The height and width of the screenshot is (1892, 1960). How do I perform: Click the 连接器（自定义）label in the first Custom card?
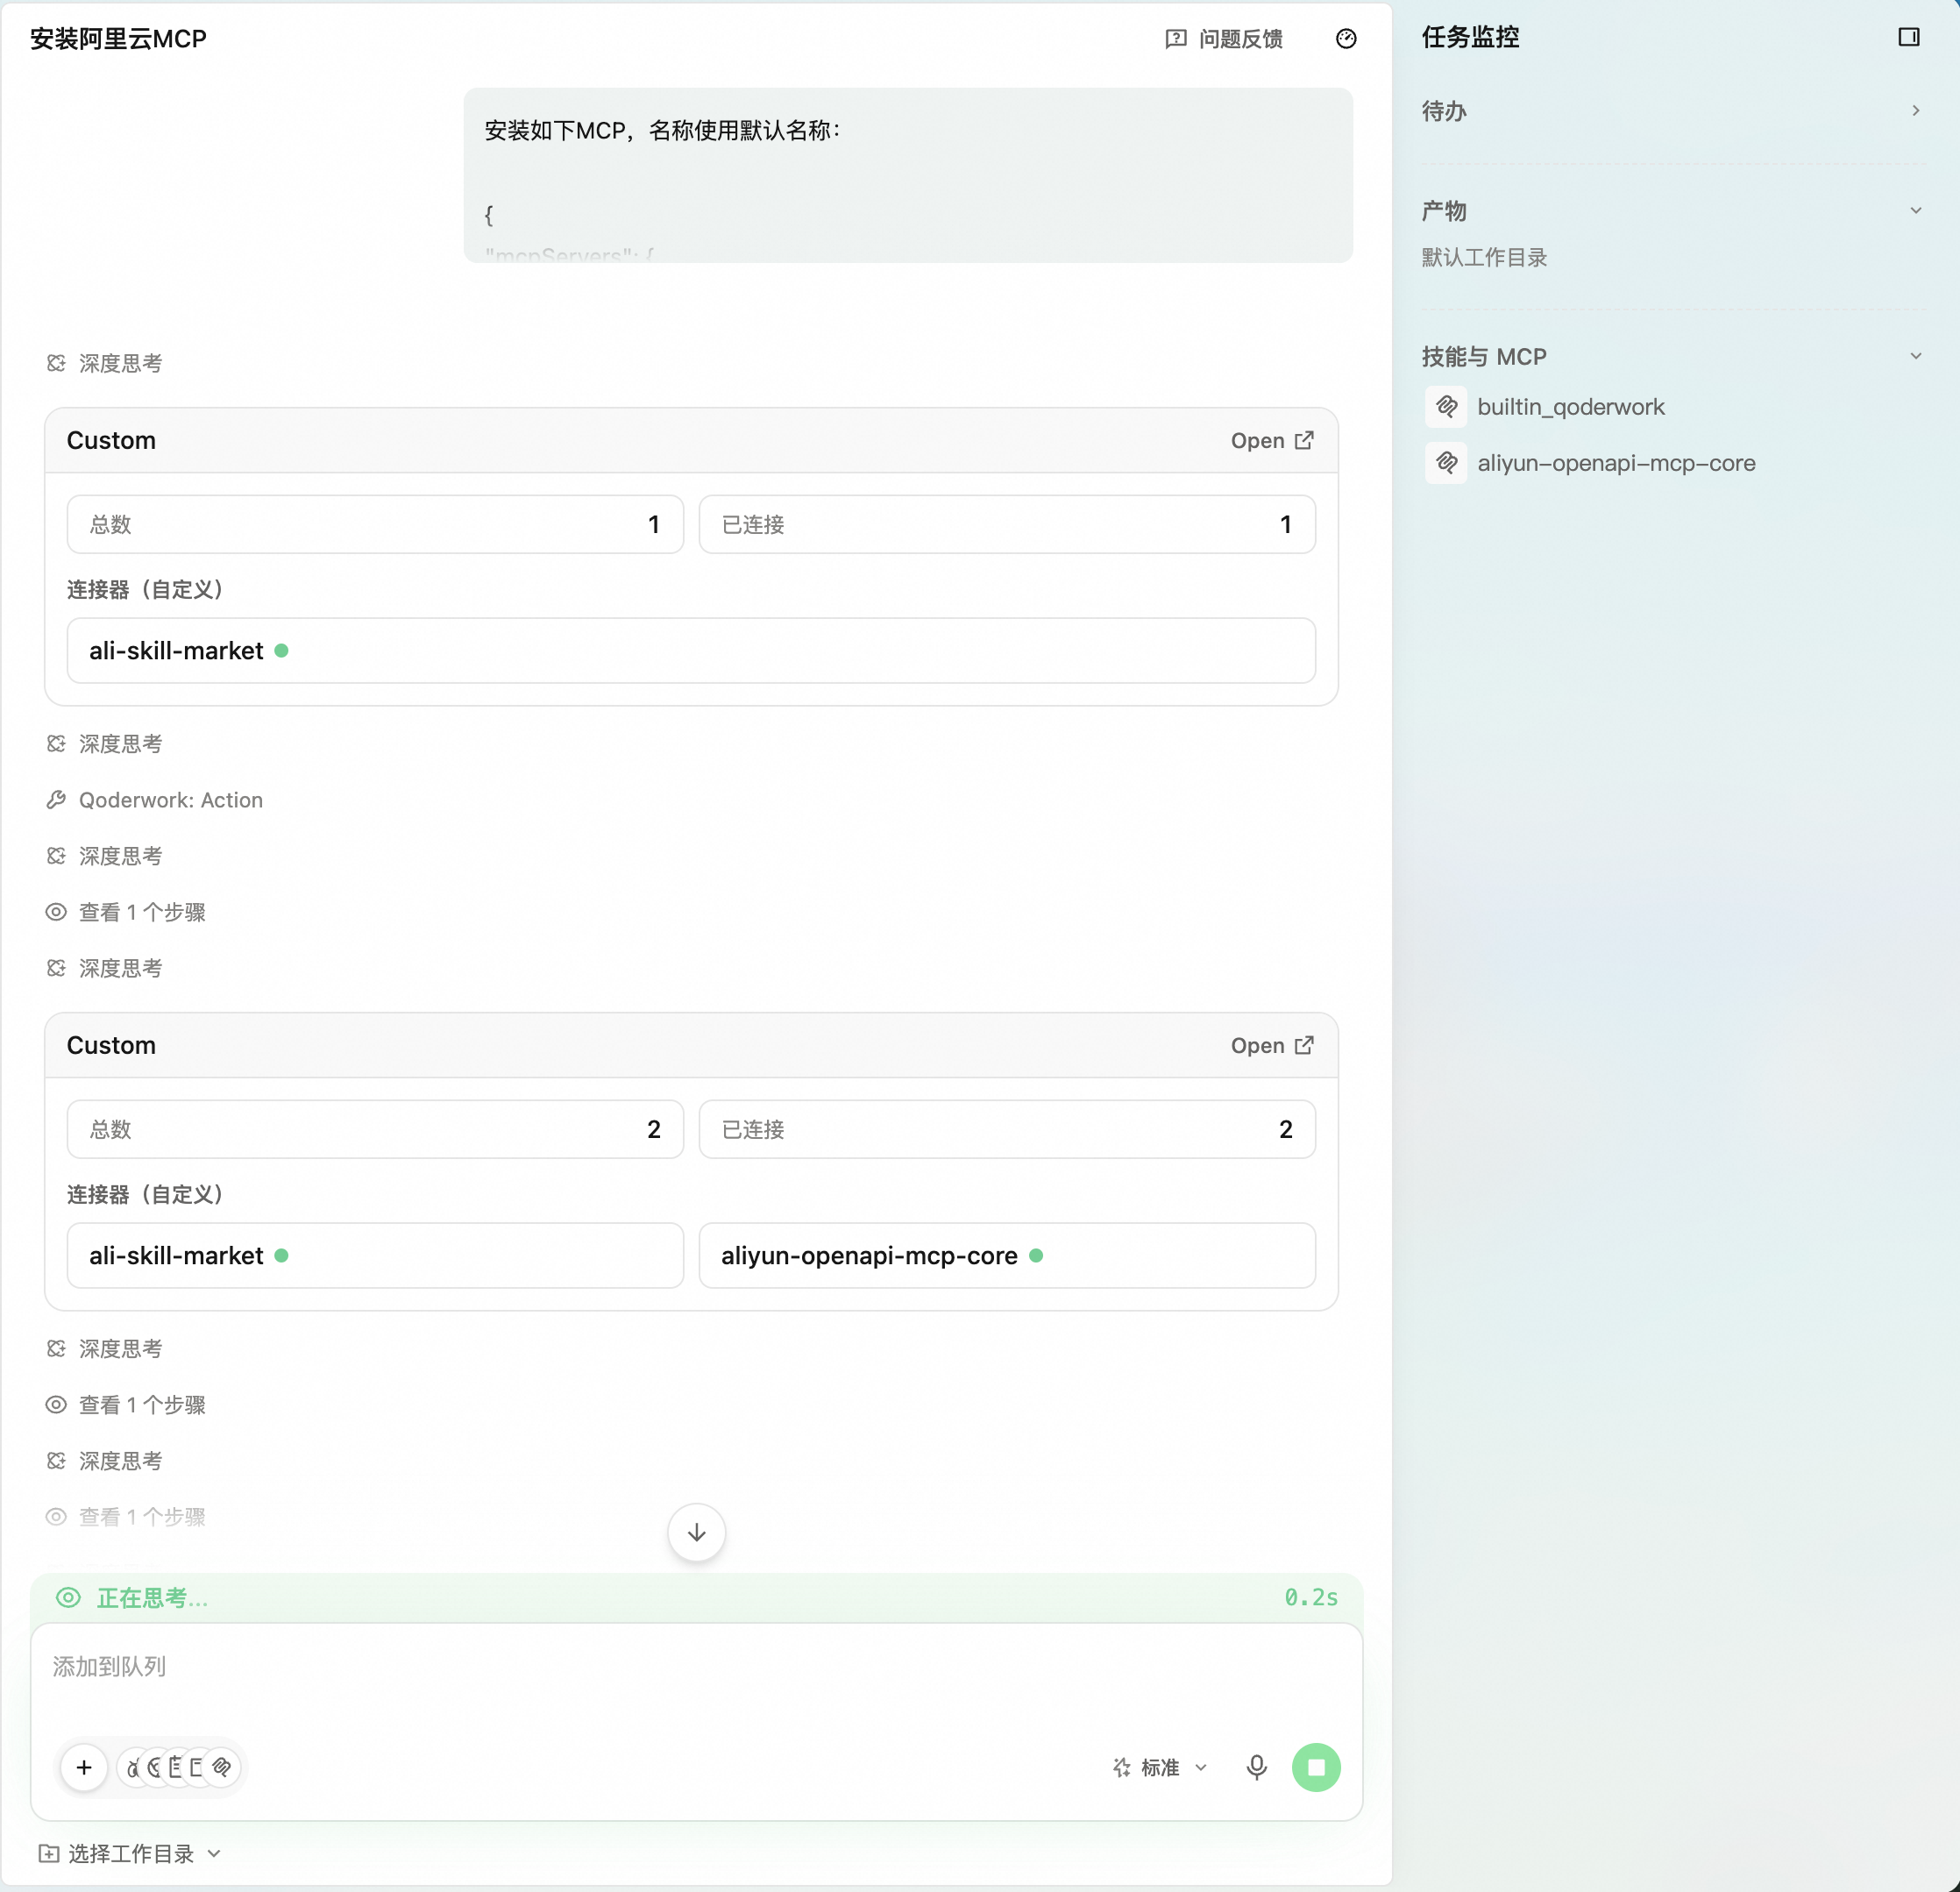146,590
